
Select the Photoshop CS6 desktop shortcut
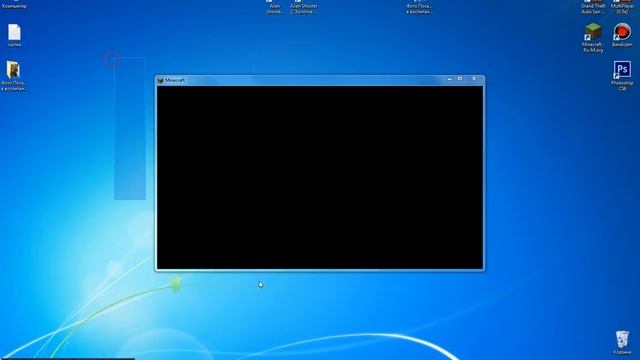[x=622, y=76]
